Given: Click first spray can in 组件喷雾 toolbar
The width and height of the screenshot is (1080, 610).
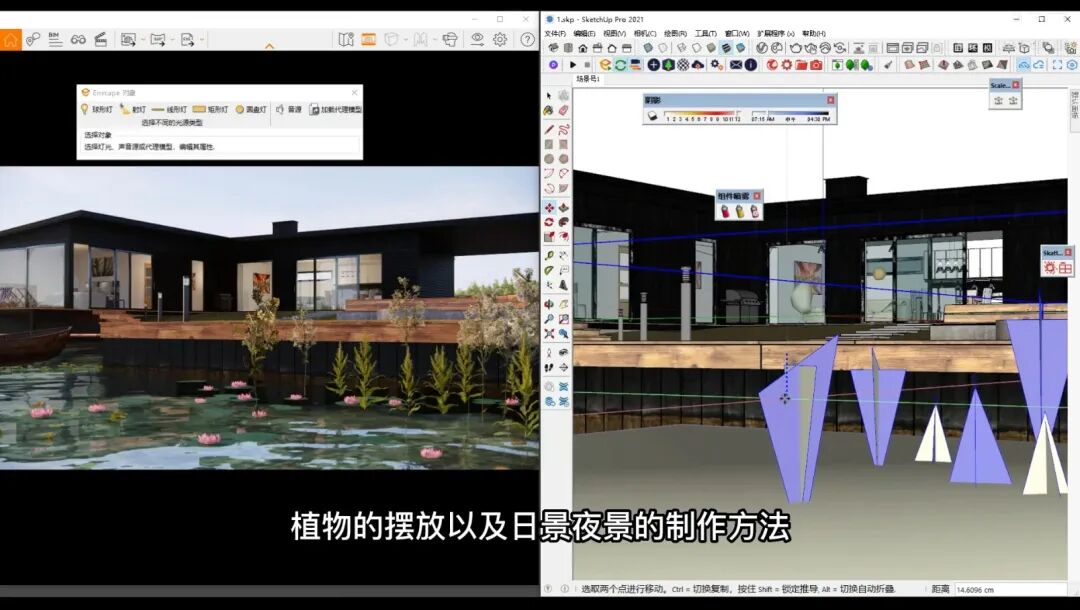Looking at the screenshot, I should 725,211.
